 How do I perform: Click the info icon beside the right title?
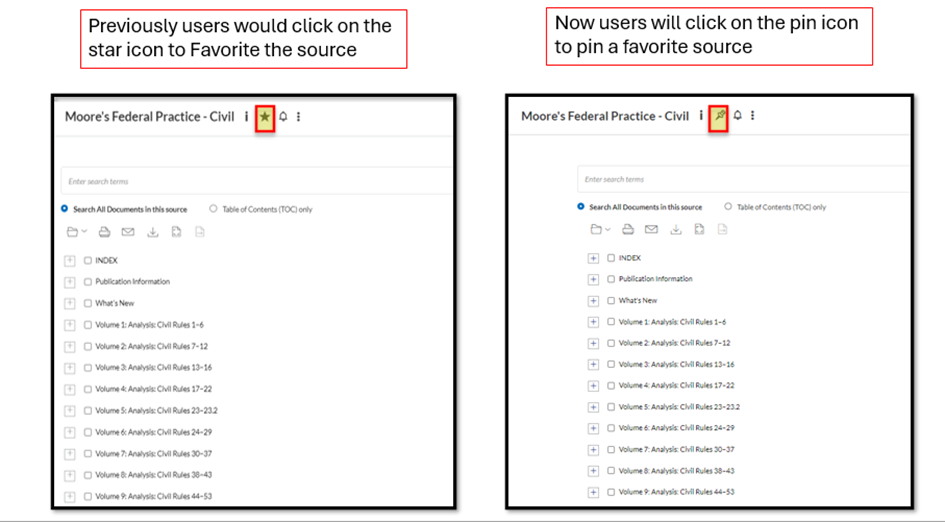click(x=701, y=115)
